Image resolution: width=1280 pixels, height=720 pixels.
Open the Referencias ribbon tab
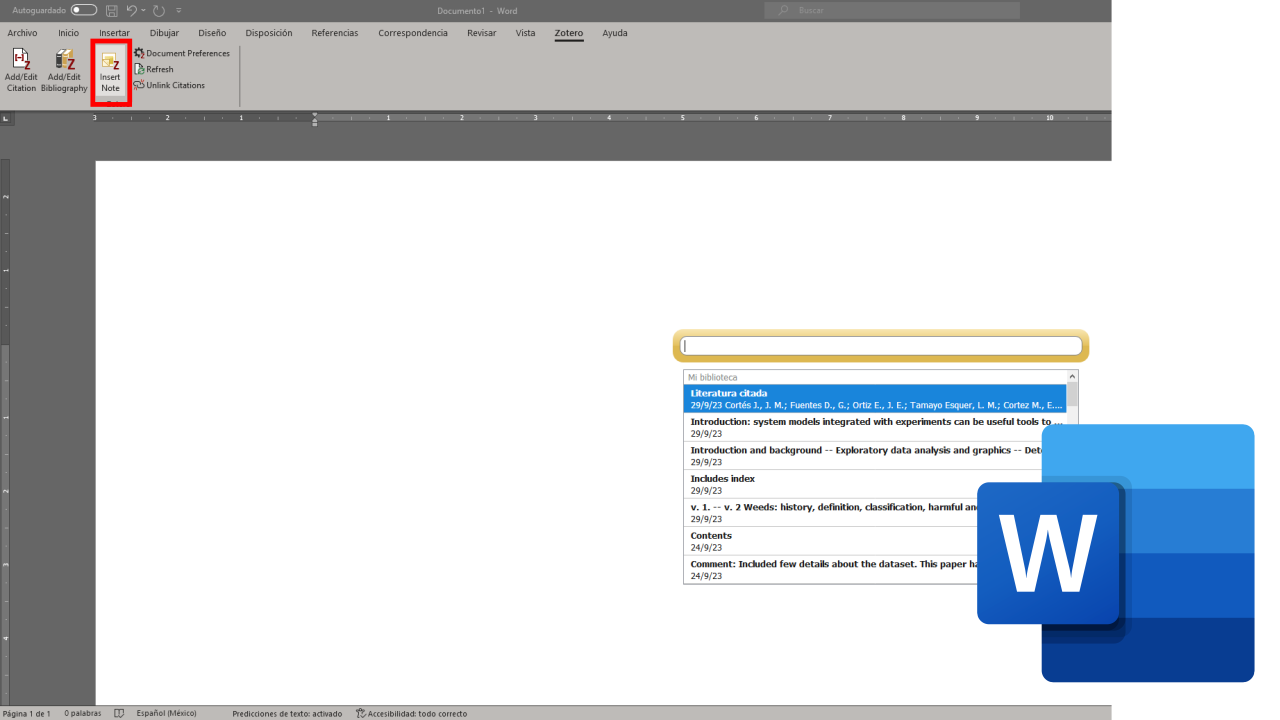coord(334,33)
